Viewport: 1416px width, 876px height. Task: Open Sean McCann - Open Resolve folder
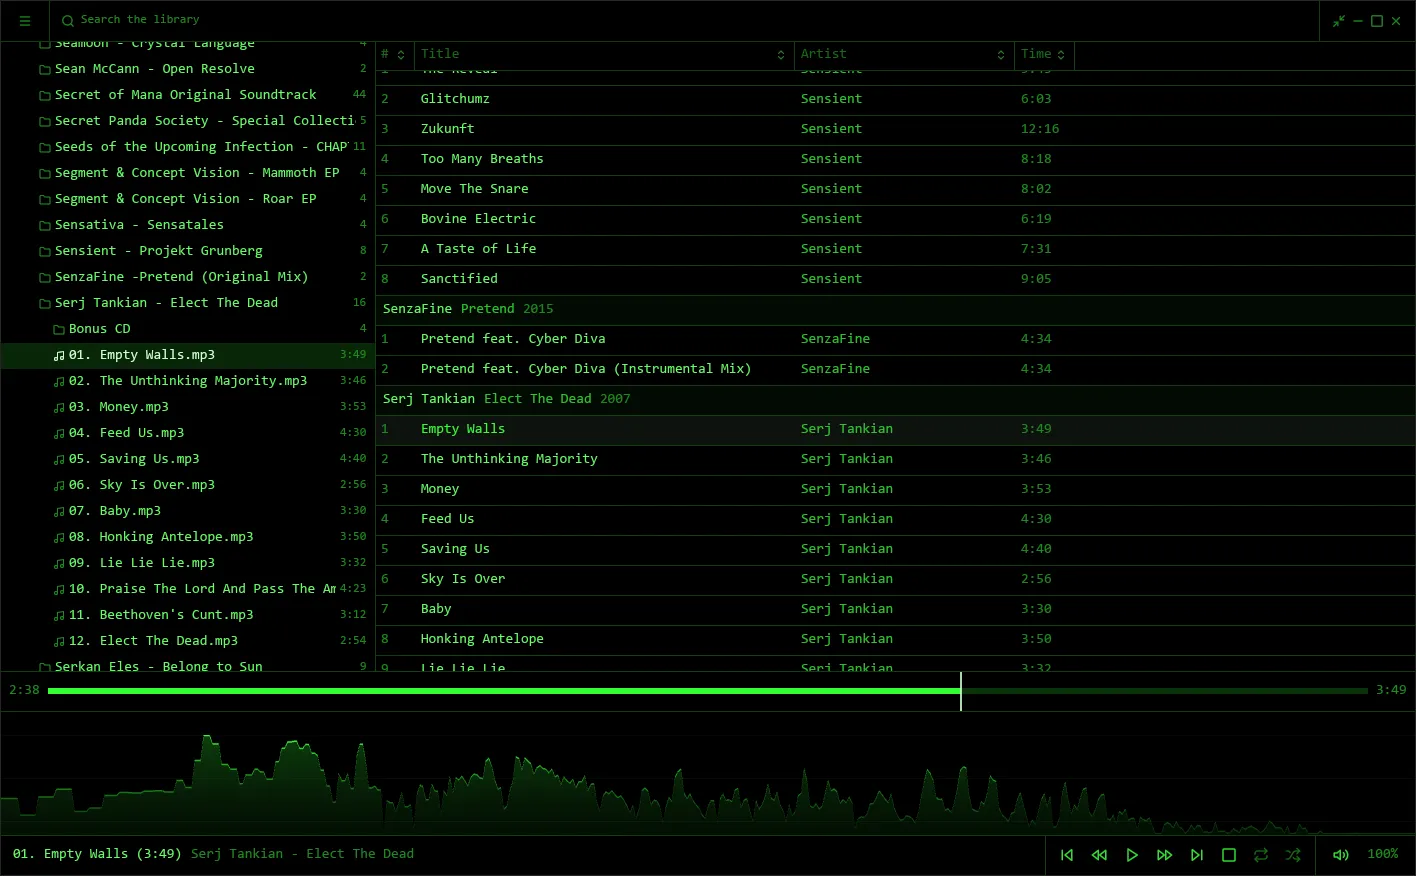coord(188,69)
